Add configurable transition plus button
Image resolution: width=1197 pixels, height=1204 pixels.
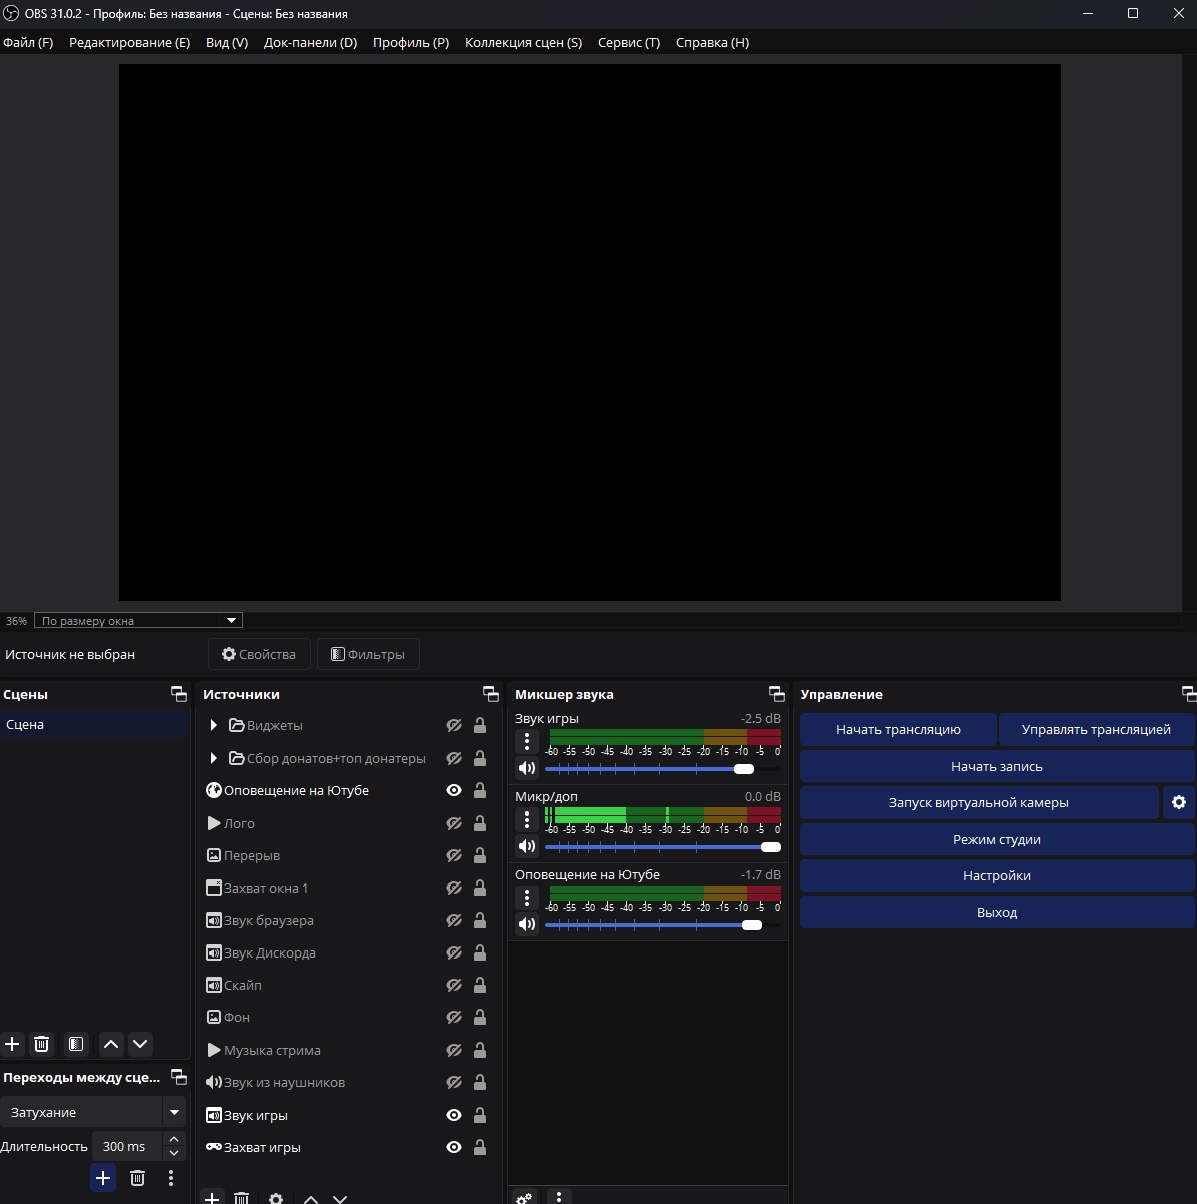(103, 1178)
